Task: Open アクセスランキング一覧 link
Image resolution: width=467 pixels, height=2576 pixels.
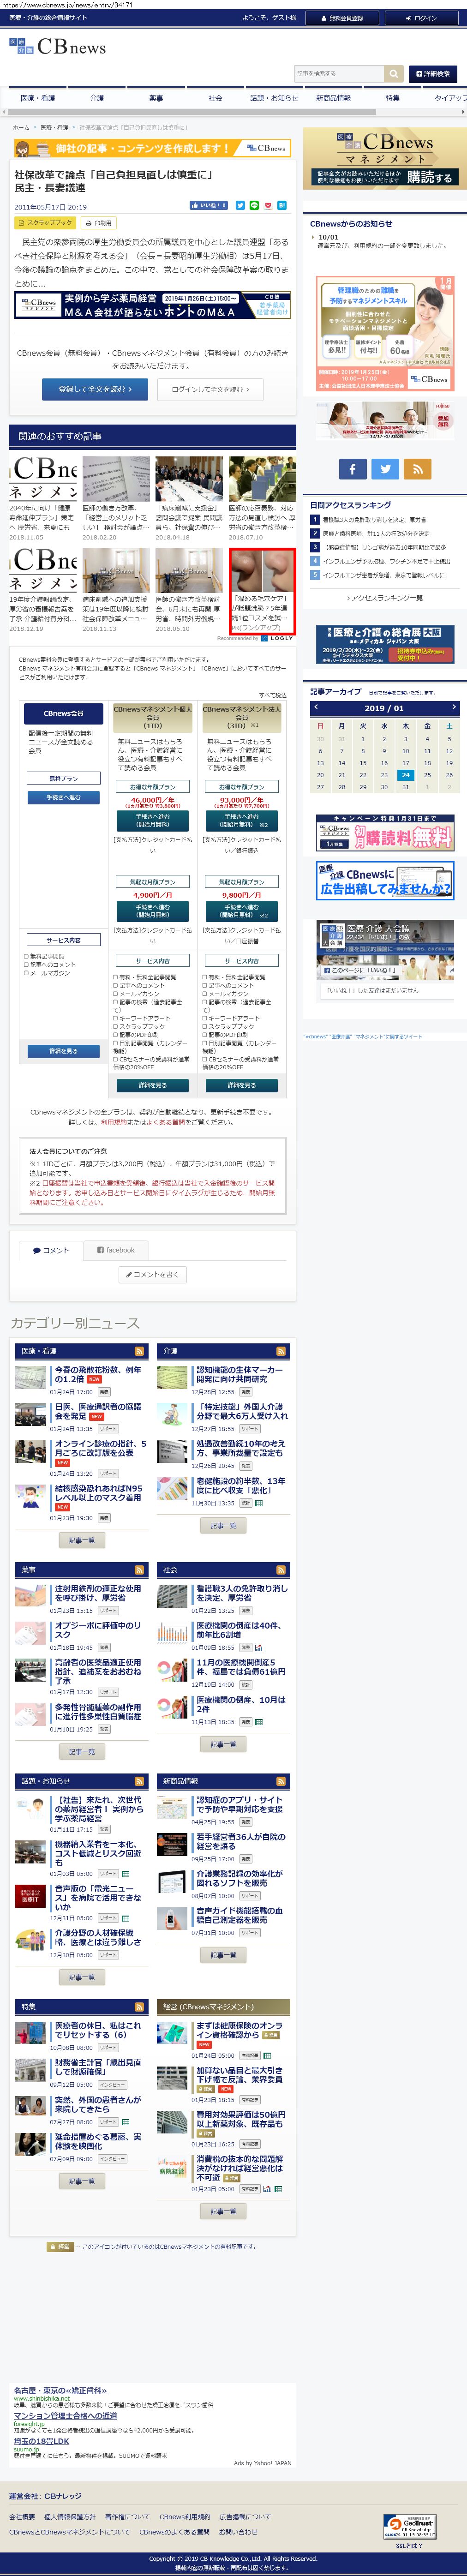Action: click(384, 598)
